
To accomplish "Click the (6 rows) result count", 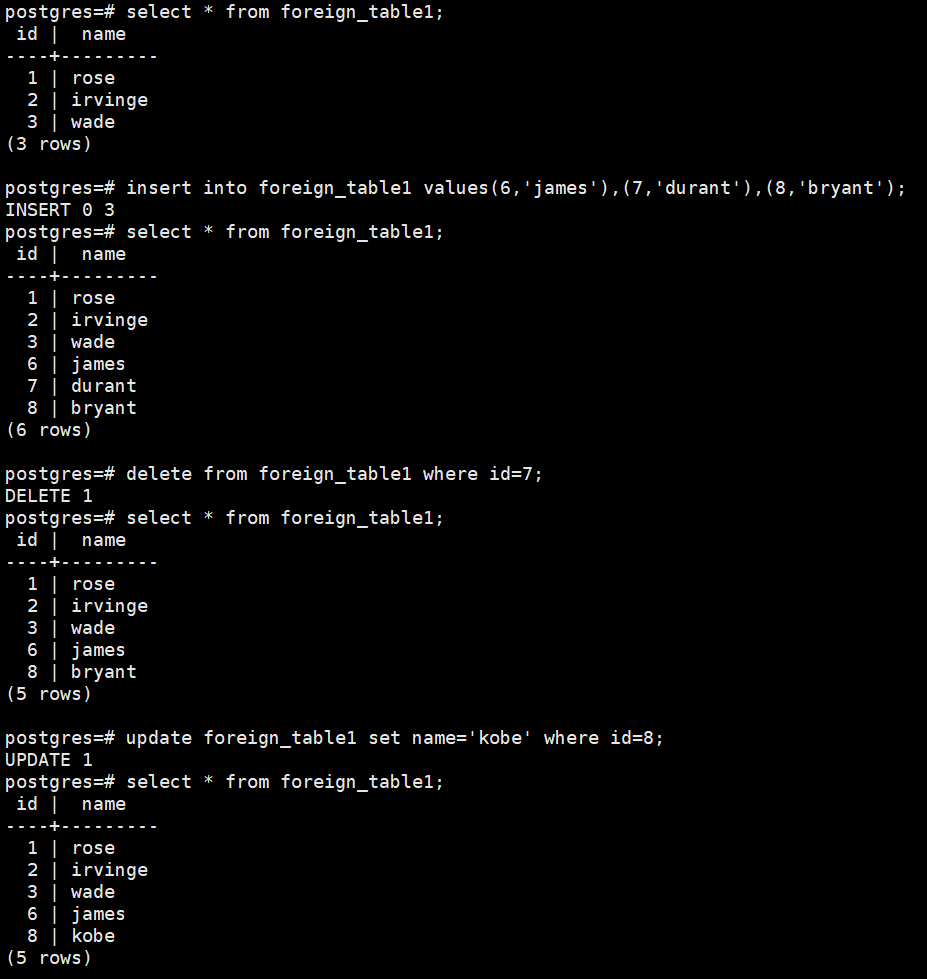I will [49, 430].
